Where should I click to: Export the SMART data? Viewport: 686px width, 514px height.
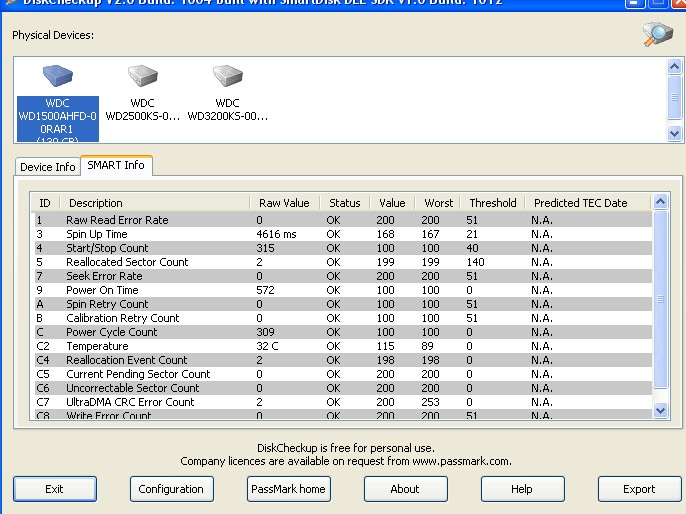click(640, 489)
